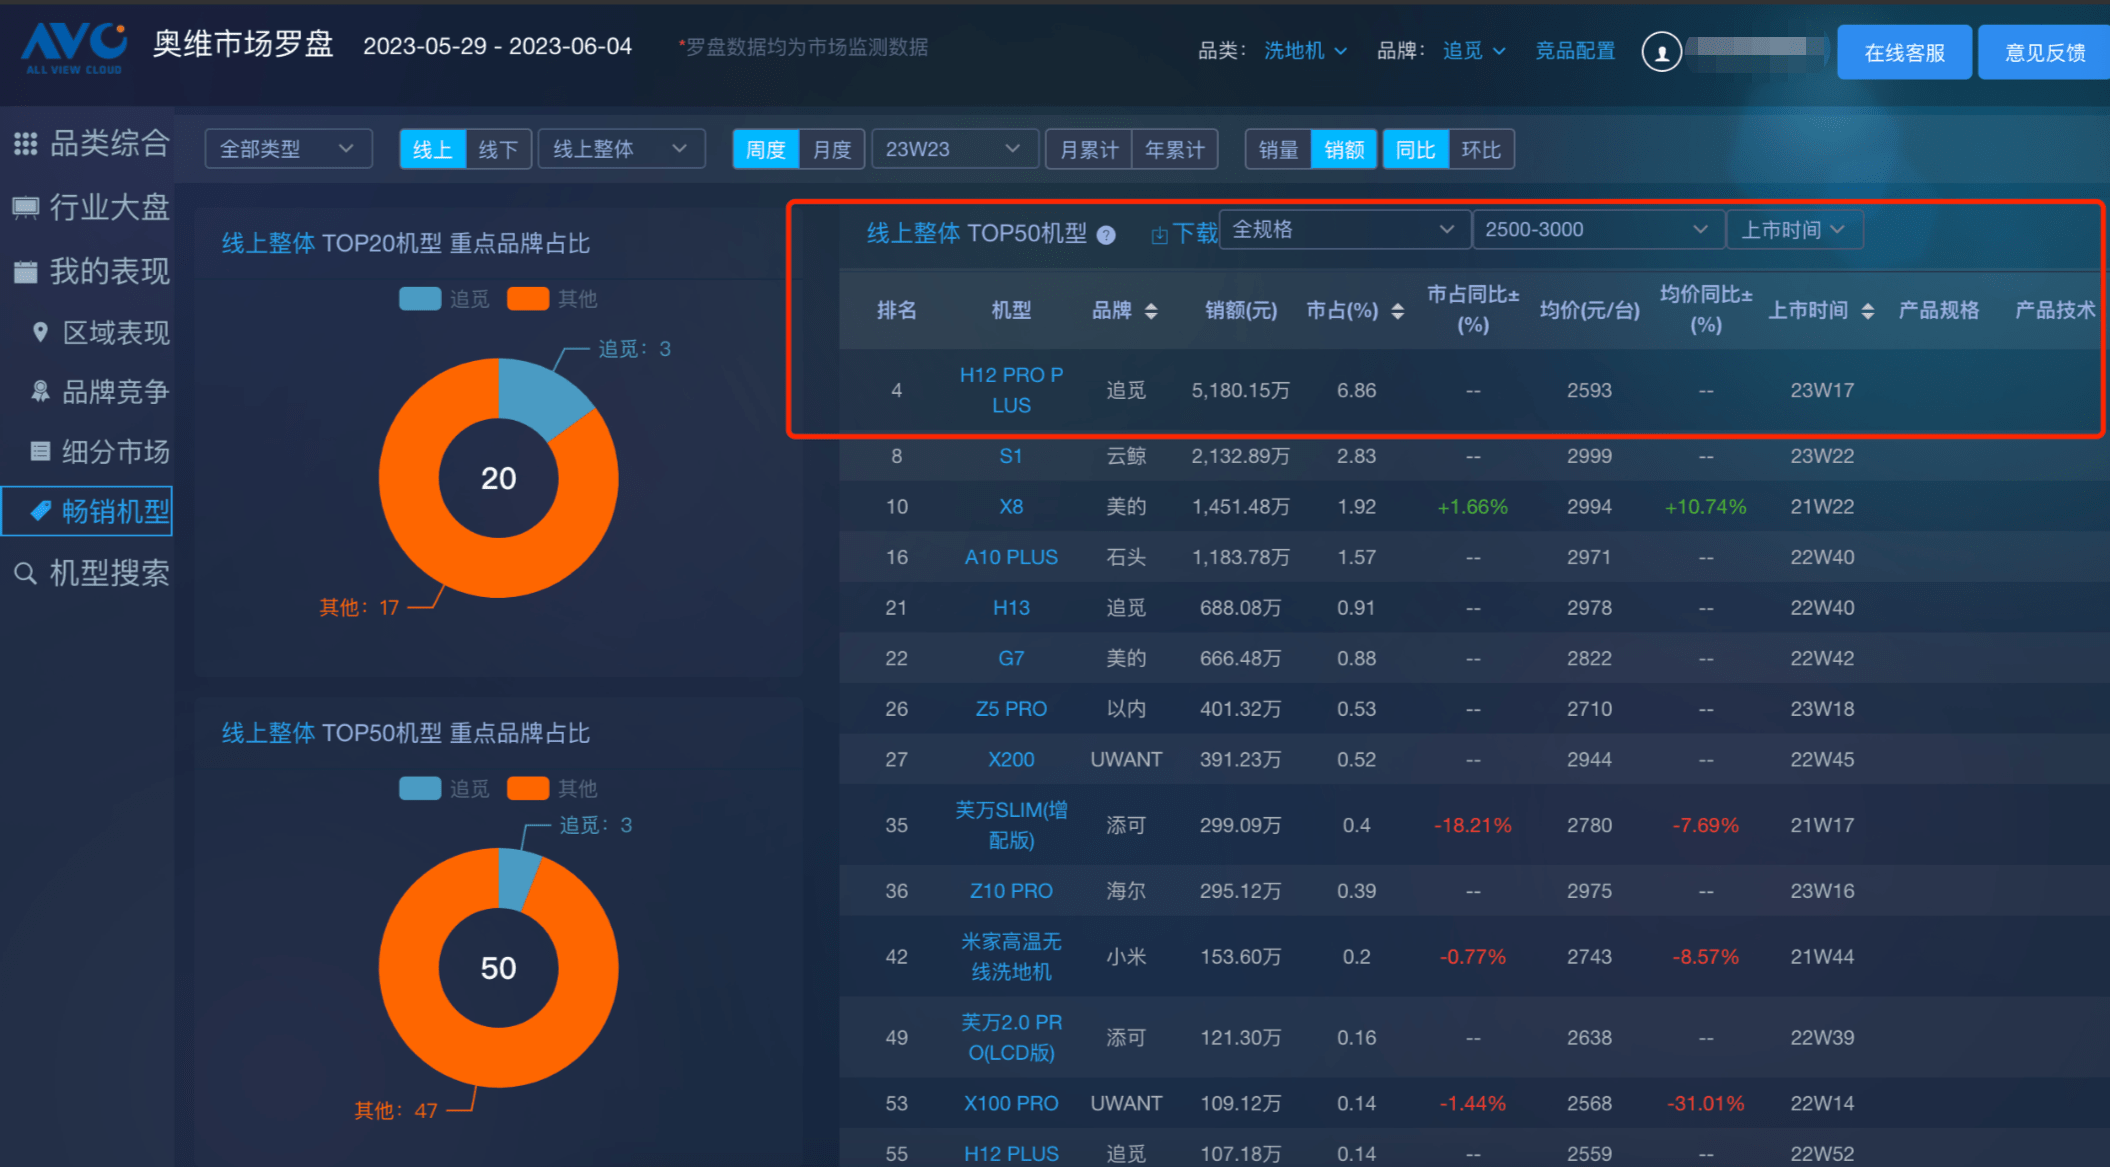Open model H12 PRO PLUS link
The width and height of the screenshot is (2110, 1167).
tap(1011, 390)
